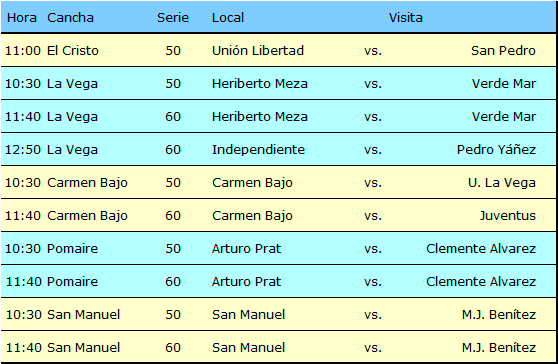The image size is (558, 364).
Task: Select the 11:40 San Manuel time cell
Action: point(23,348)
